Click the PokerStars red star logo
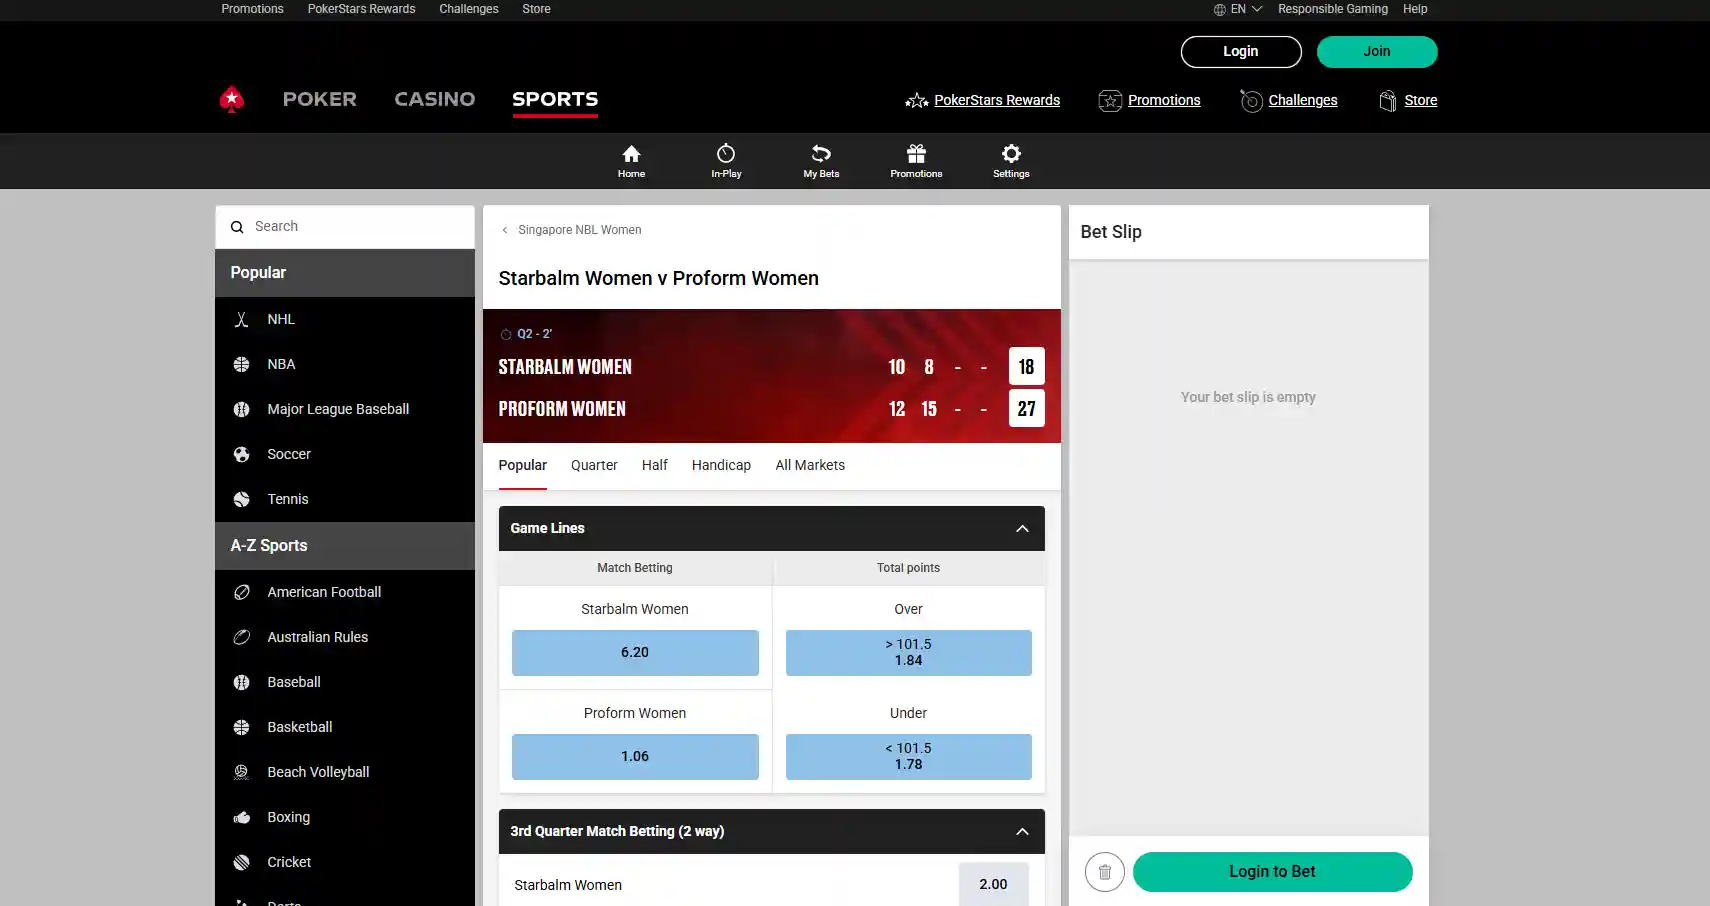 [232, 99]
